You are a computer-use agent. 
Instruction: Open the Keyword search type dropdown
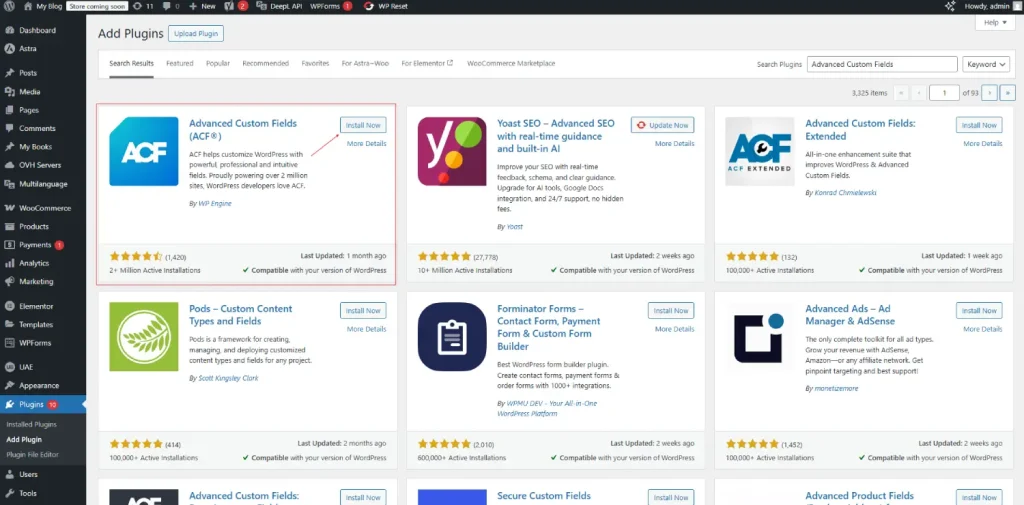click(985, 64)
